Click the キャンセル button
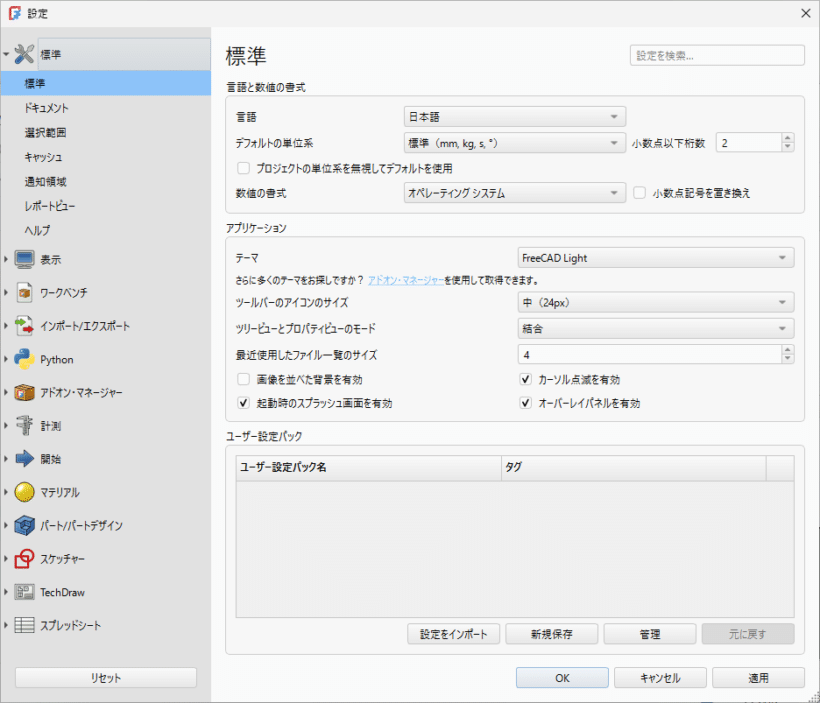820x703 pixels. [x=660, y=678]
